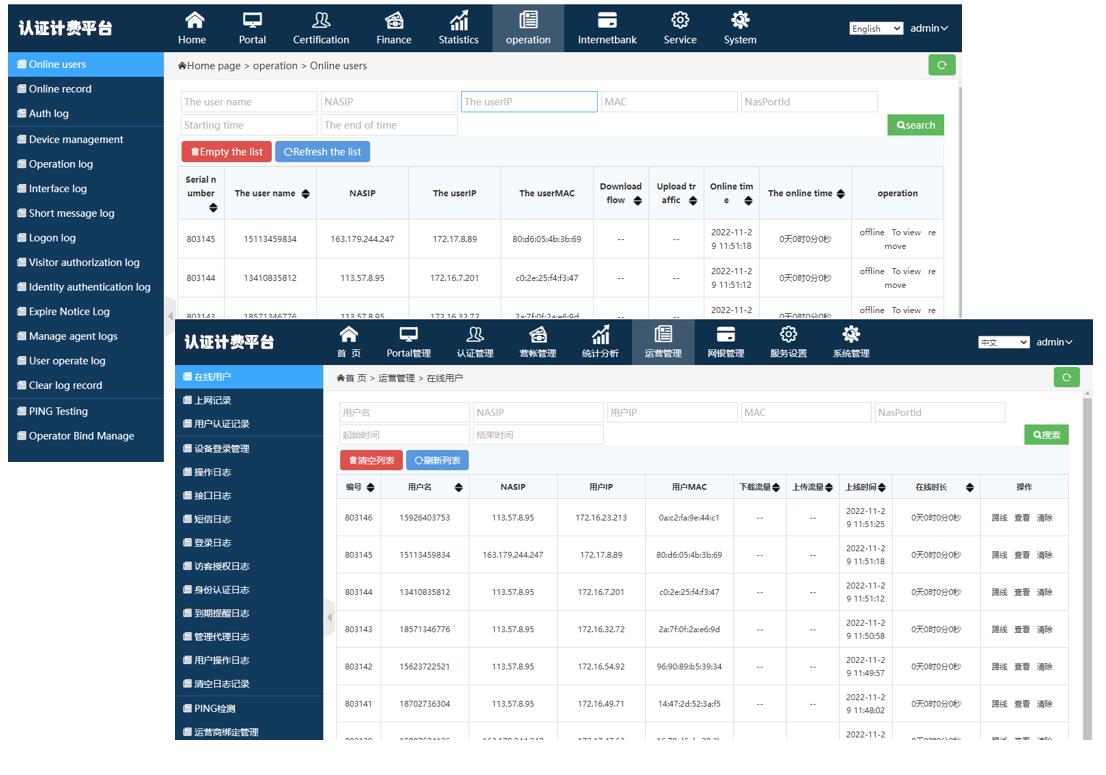Open the Finance icon in top bar
The height and width of the screenshot is (775, 1106).
[394, 20]
